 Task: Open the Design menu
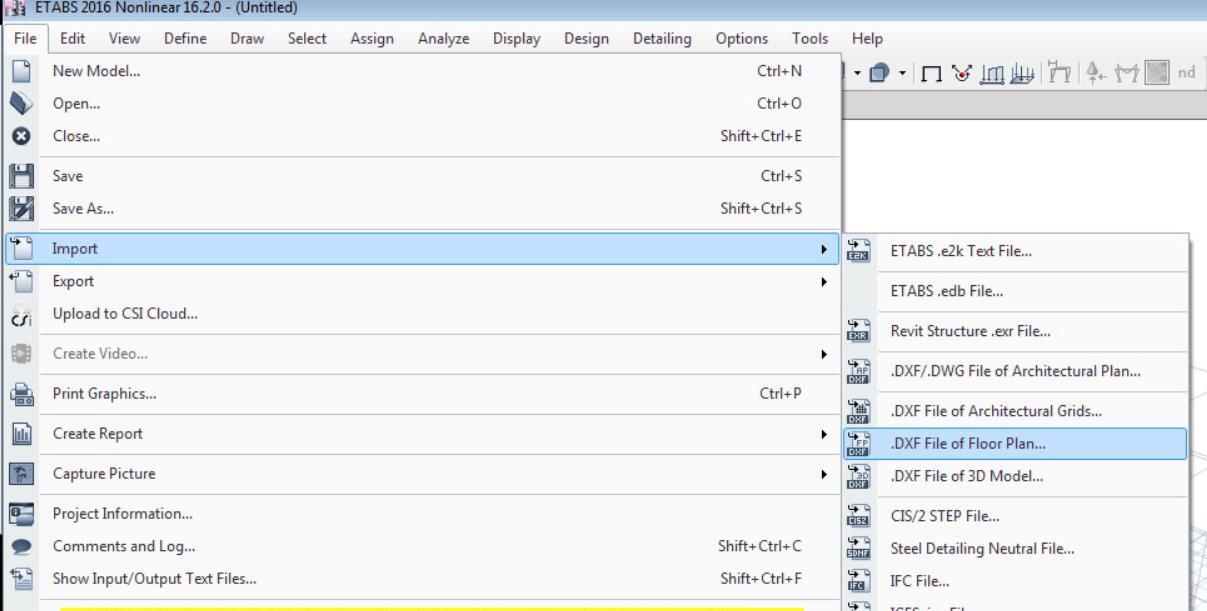pos(587,38)
